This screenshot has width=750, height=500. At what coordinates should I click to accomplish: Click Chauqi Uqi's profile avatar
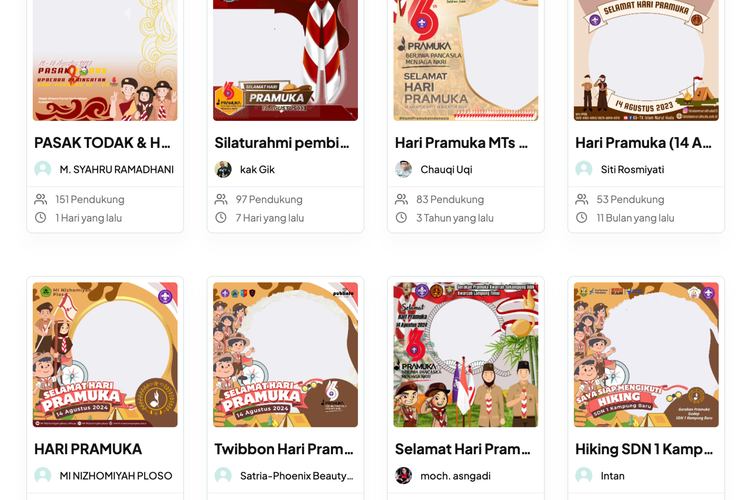(x=403, y=169)
